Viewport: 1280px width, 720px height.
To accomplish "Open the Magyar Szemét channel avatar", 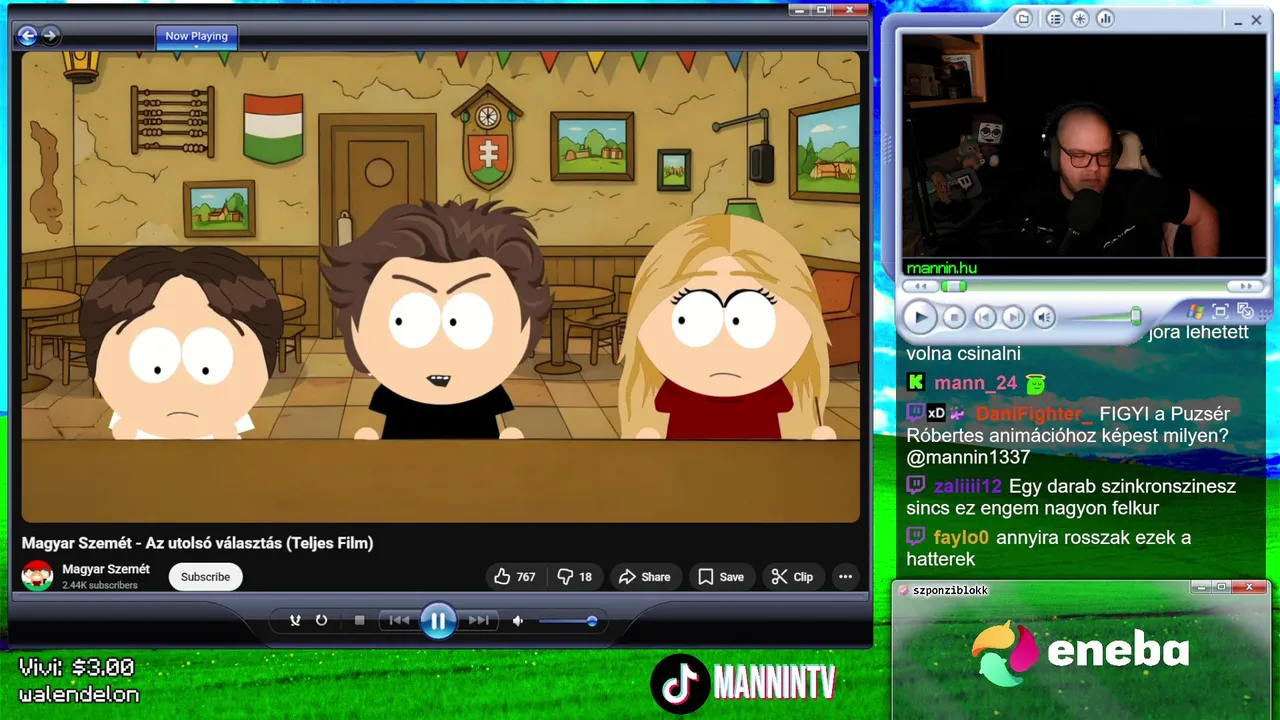I will 38,576.
